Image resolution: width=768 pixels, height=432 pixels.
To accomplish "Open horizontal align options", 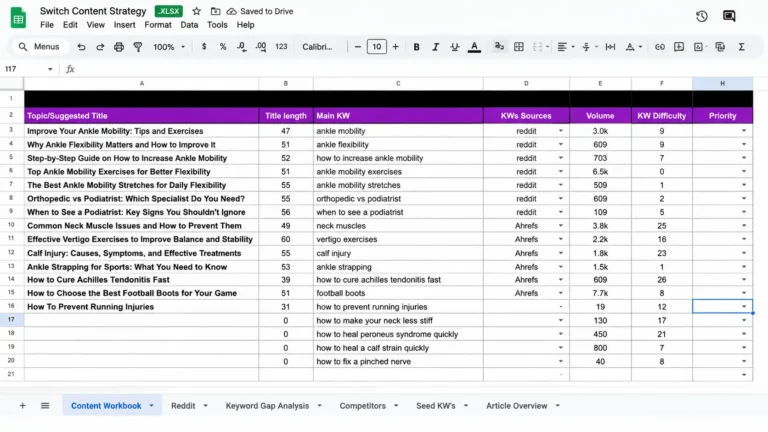I will 565,47.
